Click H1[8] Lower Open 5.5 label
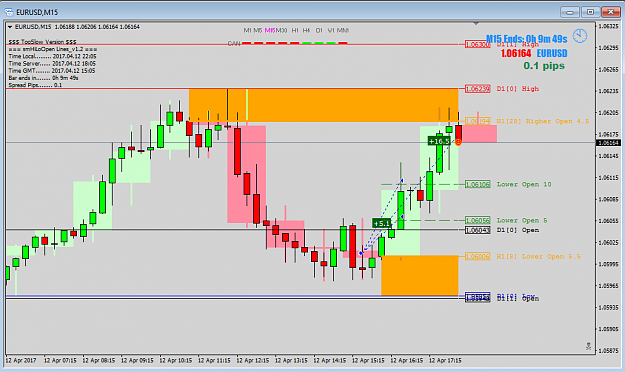The image size is (625, 372). coord(539,256)
